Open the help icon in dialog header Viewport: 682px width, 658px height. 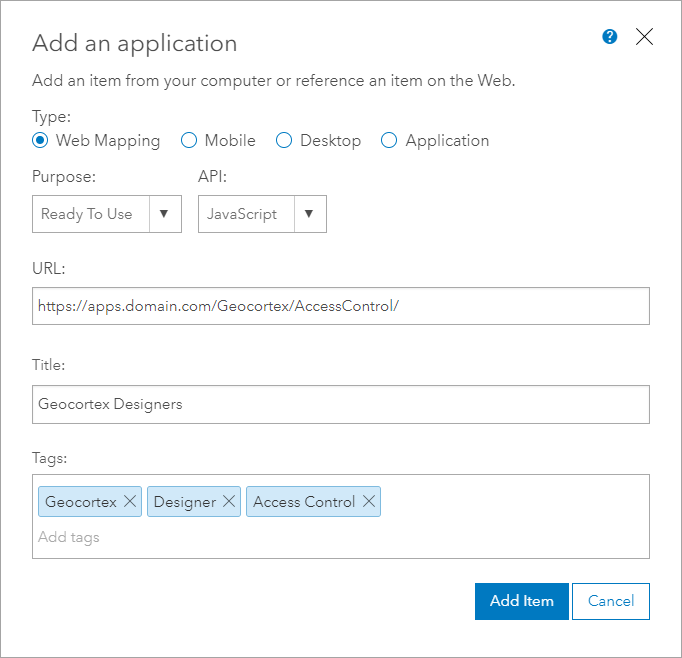609,37
